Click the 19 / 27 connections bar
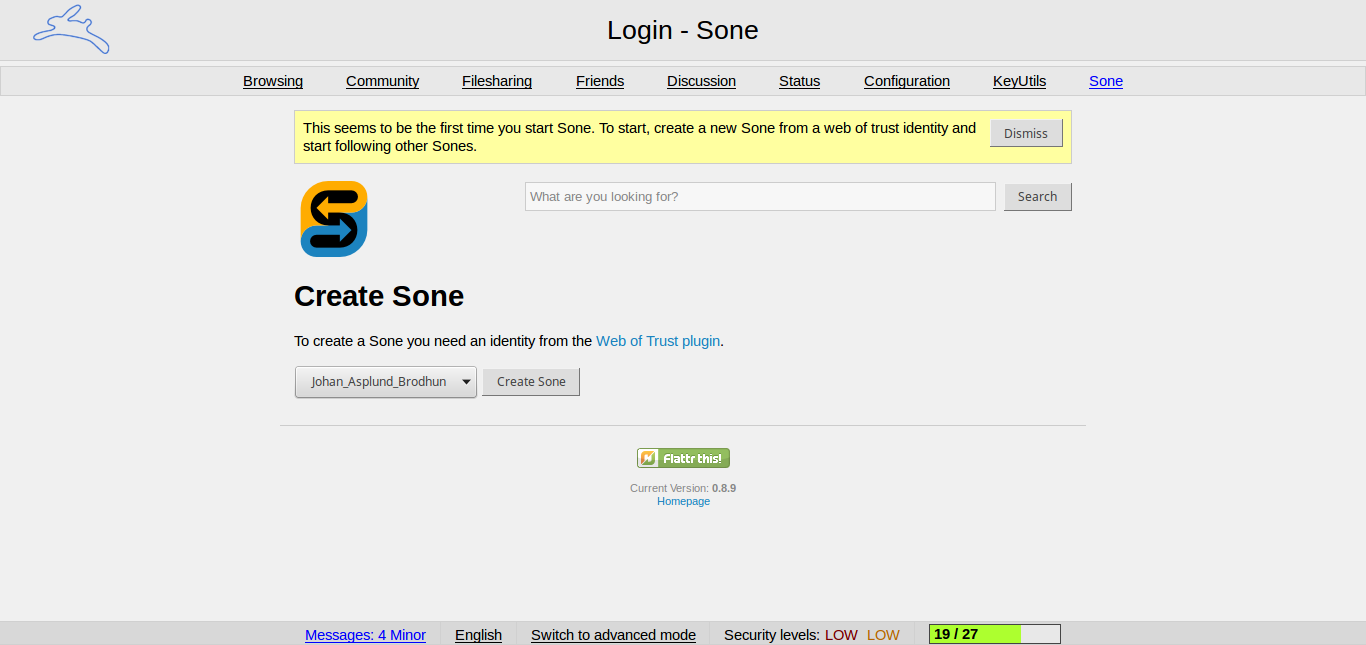Viewport: 1366px width, 645px height. tap(995, 634)
